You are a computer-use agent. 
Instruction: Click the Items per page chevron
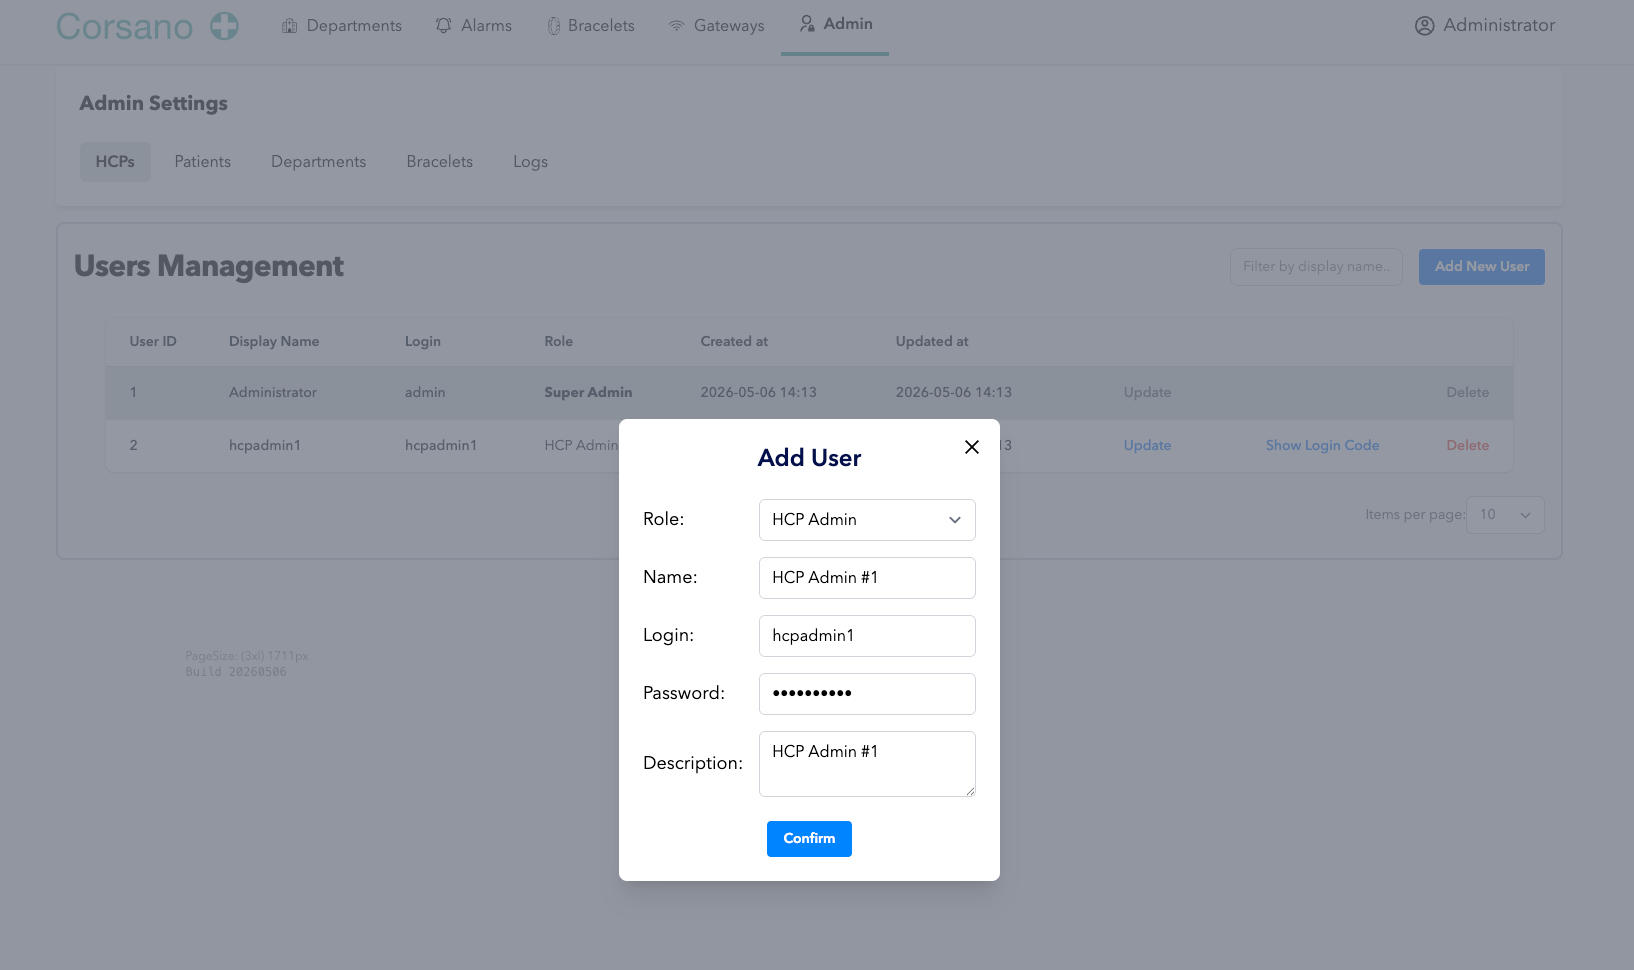[1525, 515]
